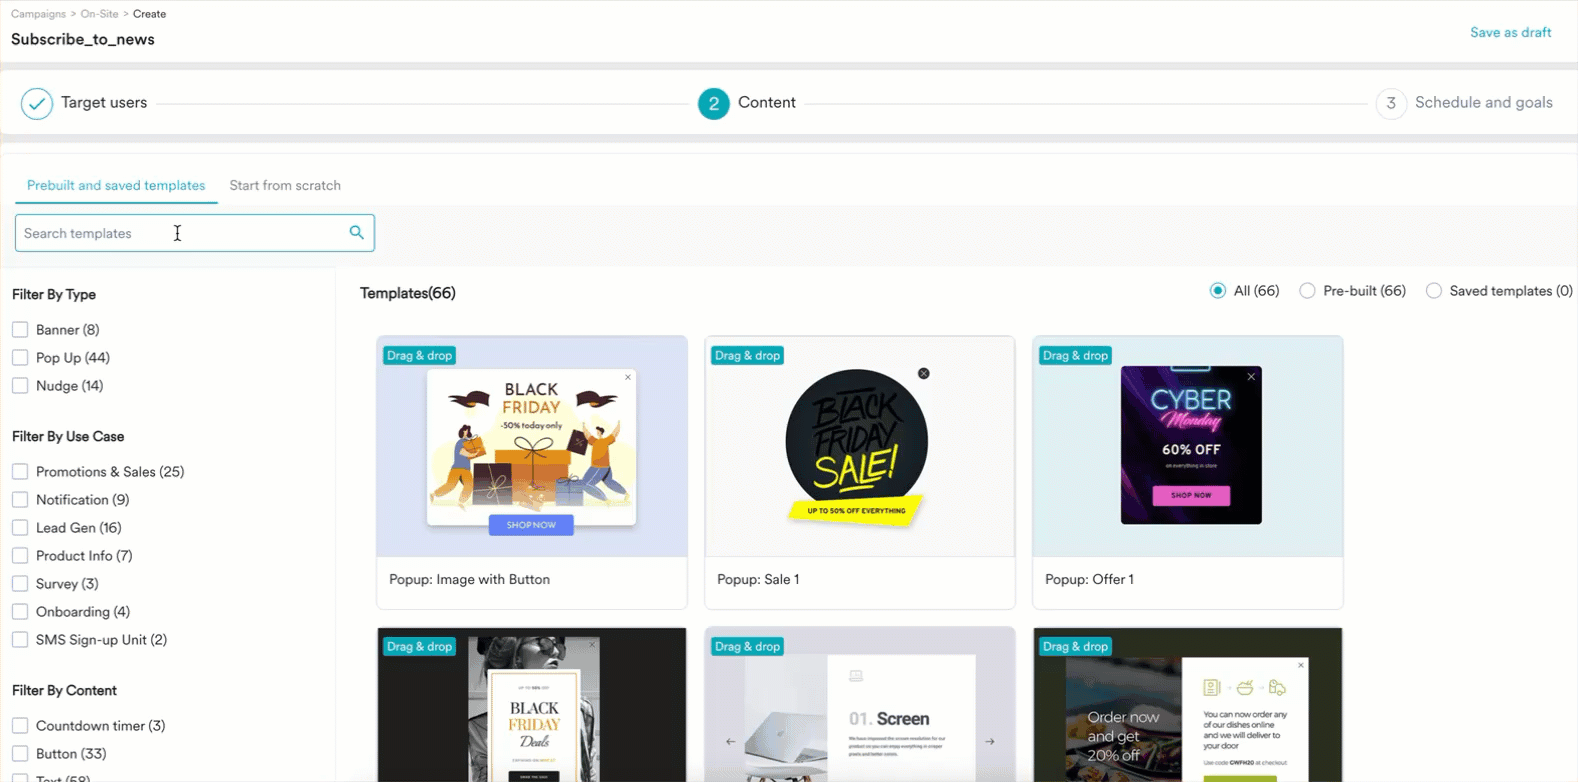Check SMS Sign-up Unit (2) filter

20,639
